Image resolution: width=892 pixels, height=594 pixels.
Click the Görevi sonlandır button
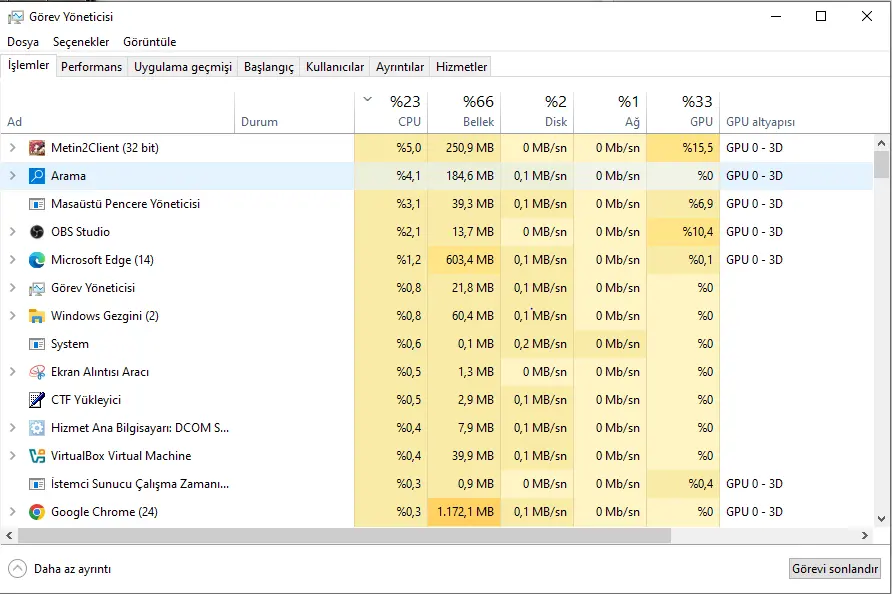point(835,568)
